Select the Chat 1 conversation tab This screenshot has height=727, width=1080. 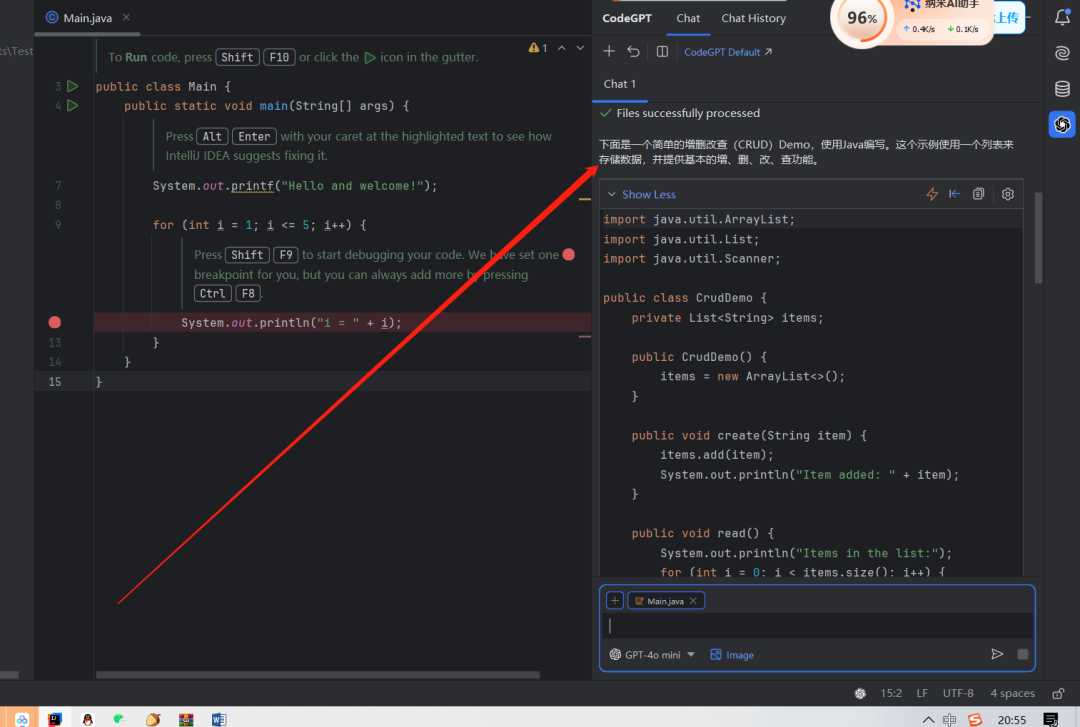coord(620,84)
